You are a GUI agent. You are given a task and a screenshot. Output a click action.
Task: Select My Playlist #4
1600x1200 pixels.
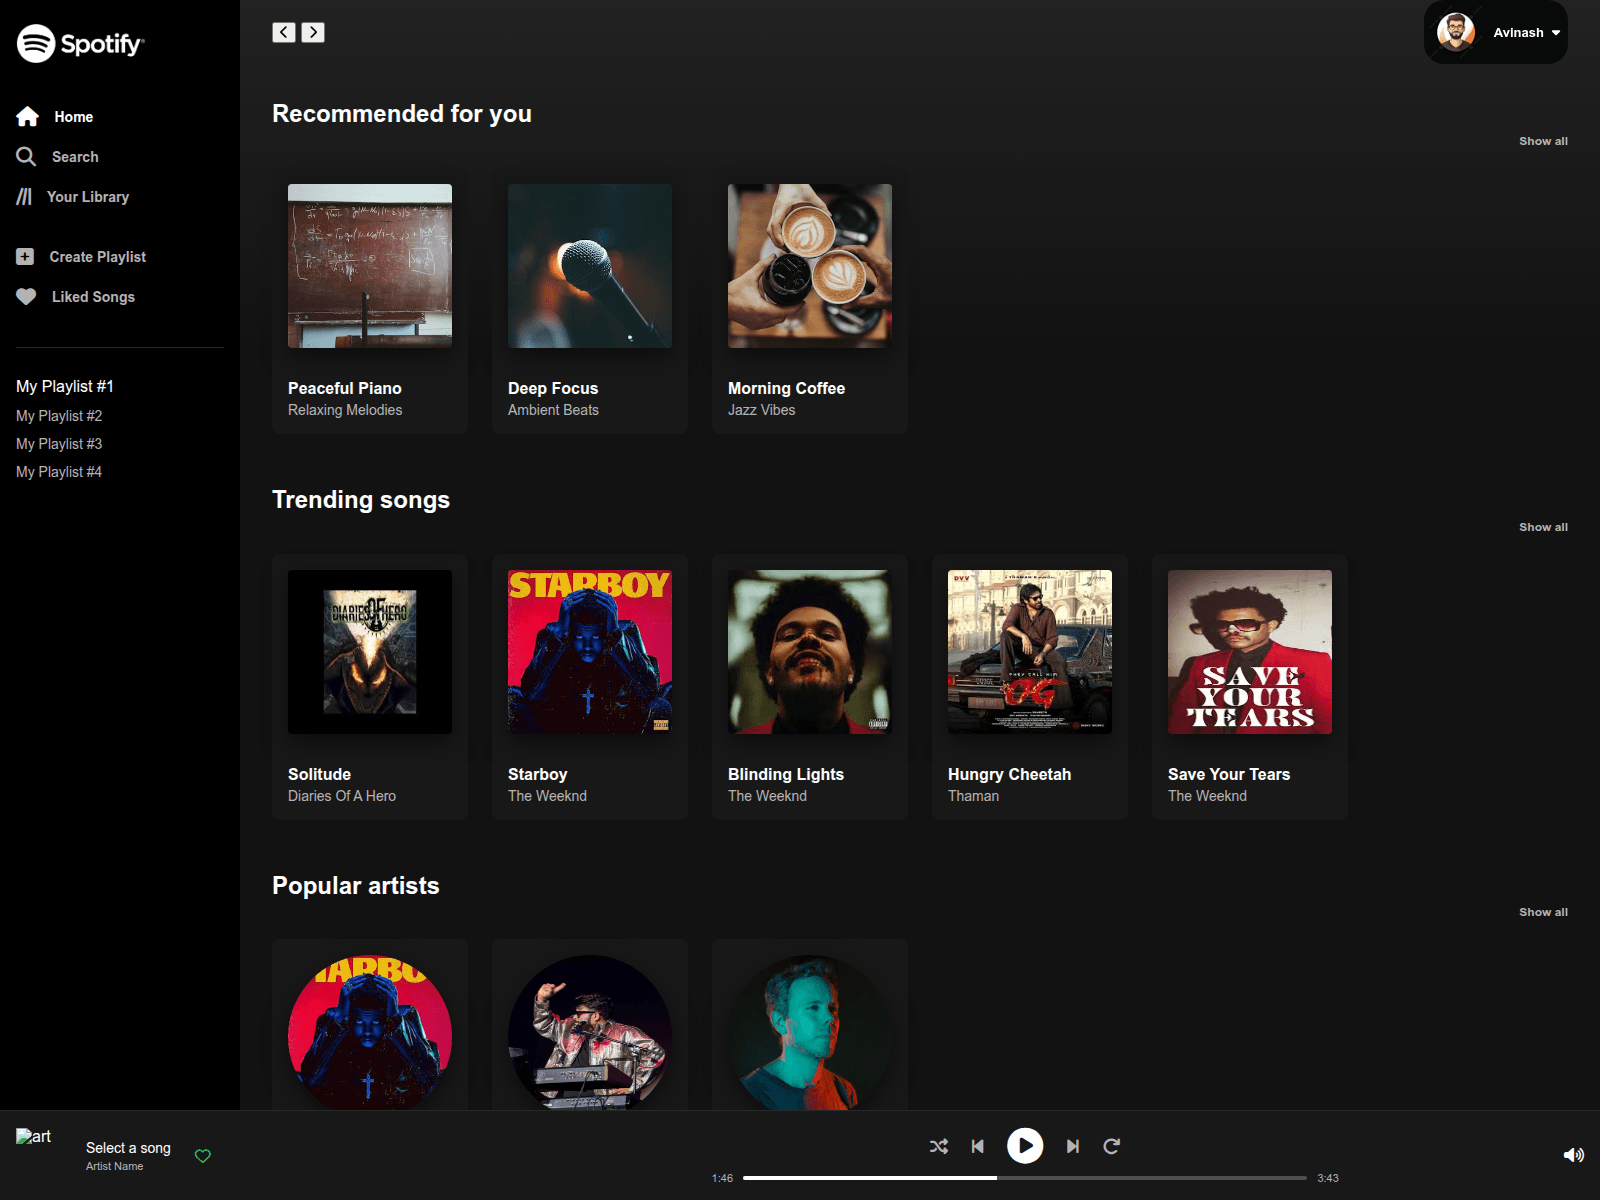58,471
